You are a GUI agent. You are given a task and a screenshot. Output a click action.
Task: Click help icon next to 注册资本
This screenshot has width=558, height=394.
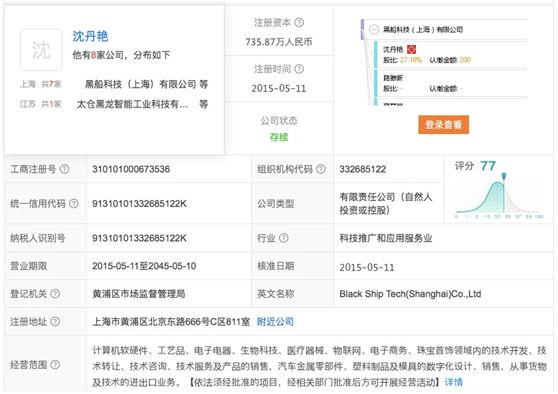[299, 23]
